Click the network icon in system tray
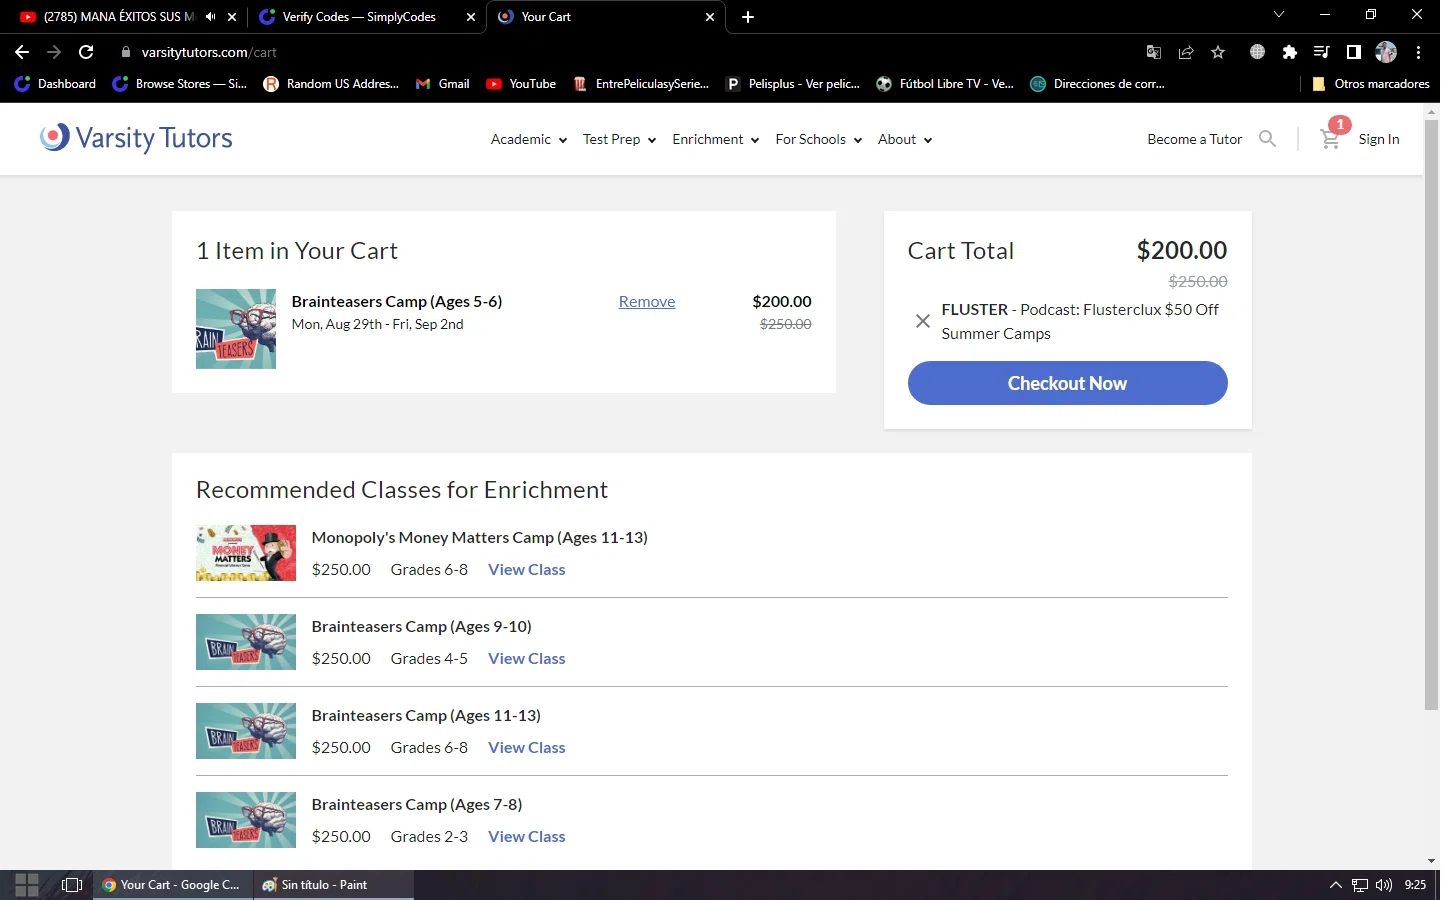The height and width of the screenshot is (900, 1444). 1360,885
